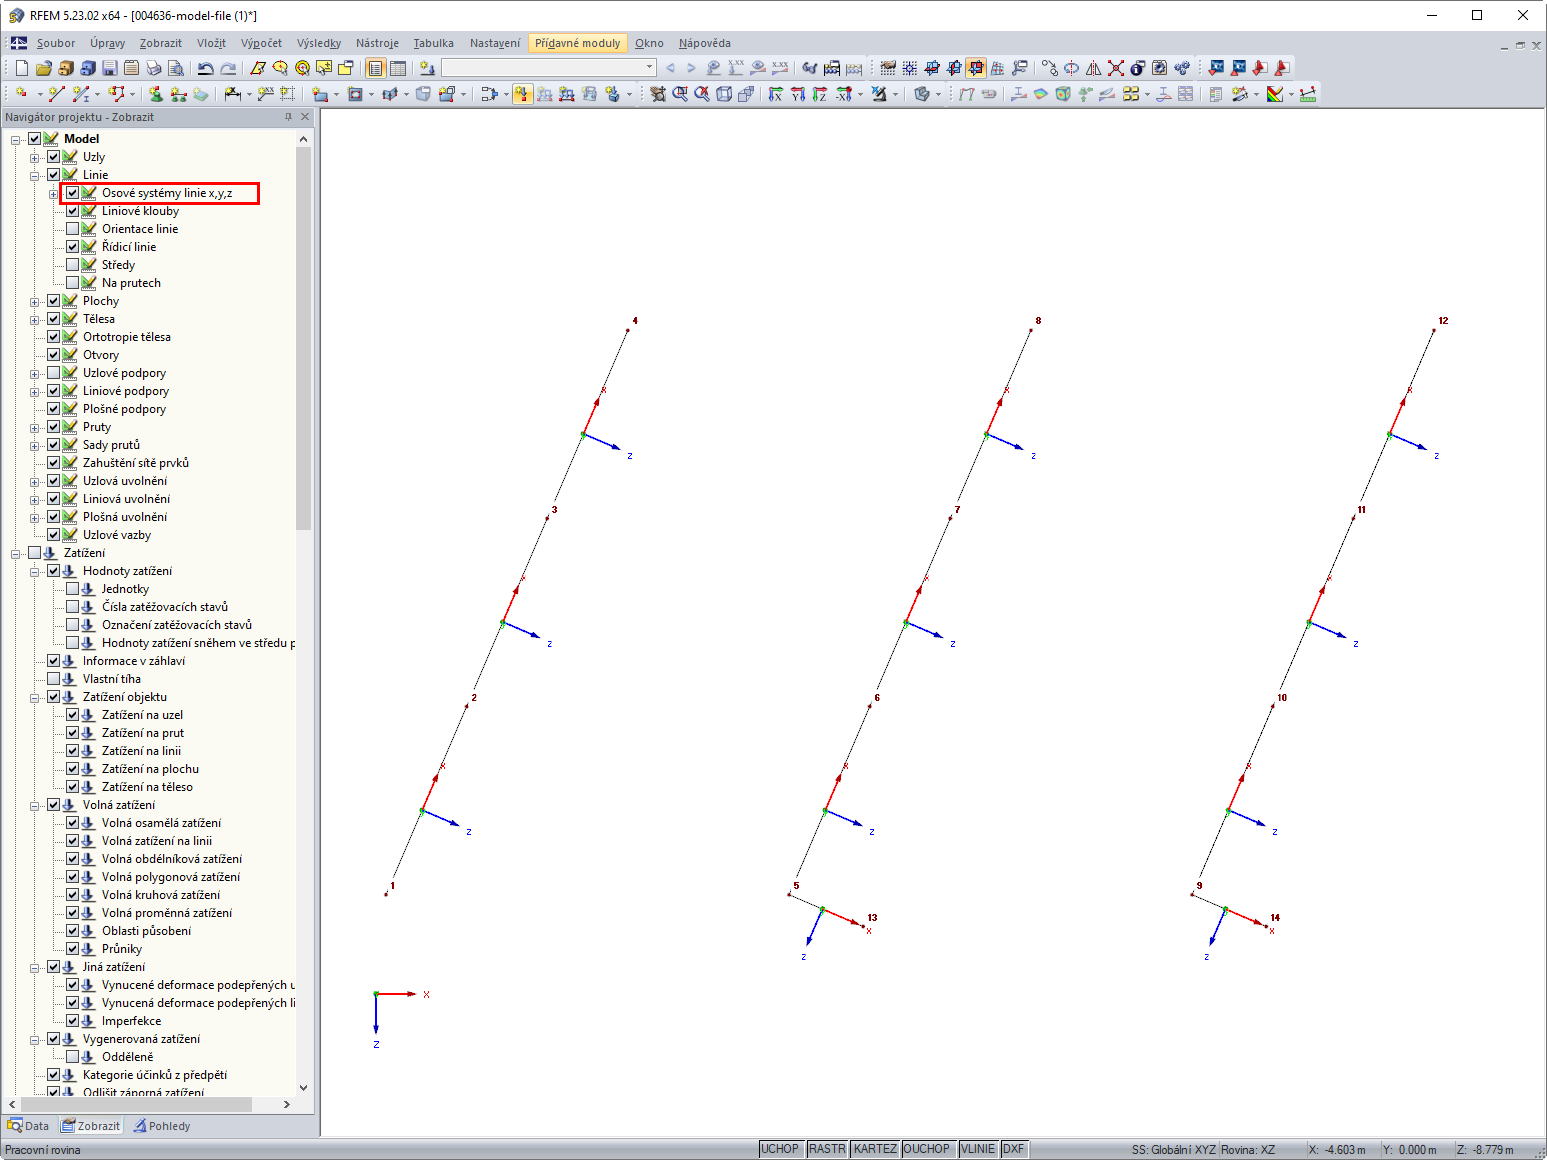Set view in Y direction

tap(797, 94)
